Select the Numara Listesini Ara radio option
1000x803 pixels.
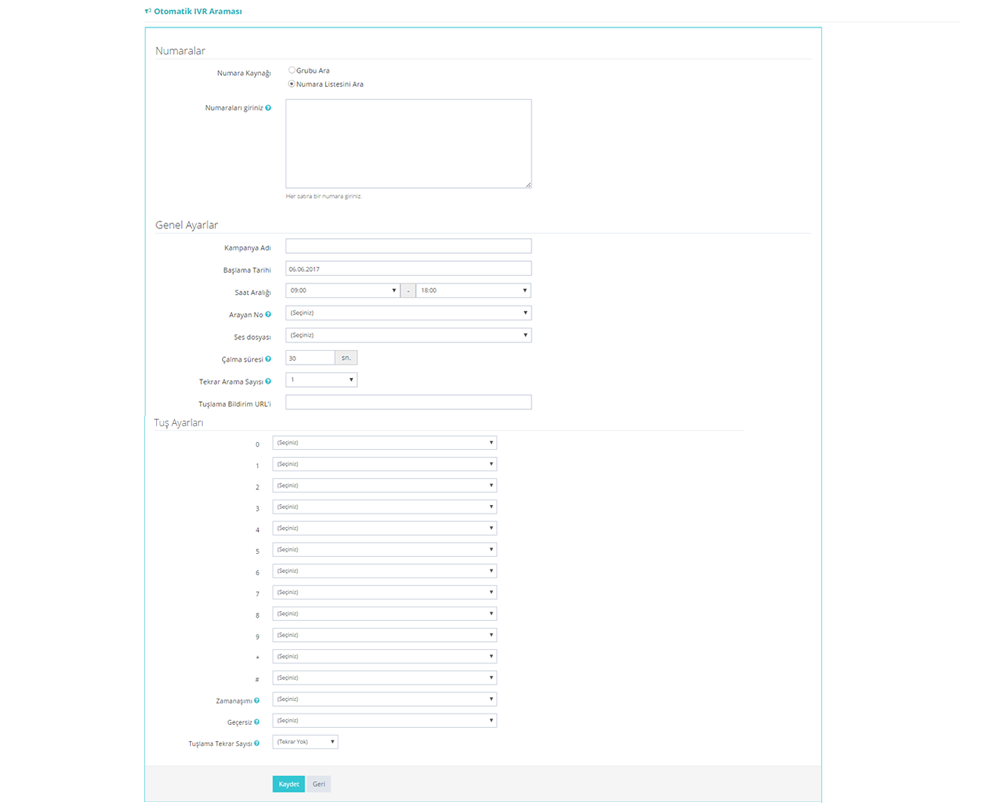292,84
